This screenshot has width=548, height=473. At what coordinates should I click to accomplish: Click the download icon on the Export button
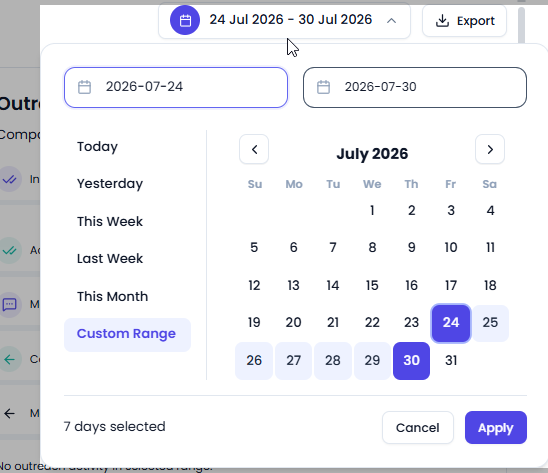coord(442,21)
